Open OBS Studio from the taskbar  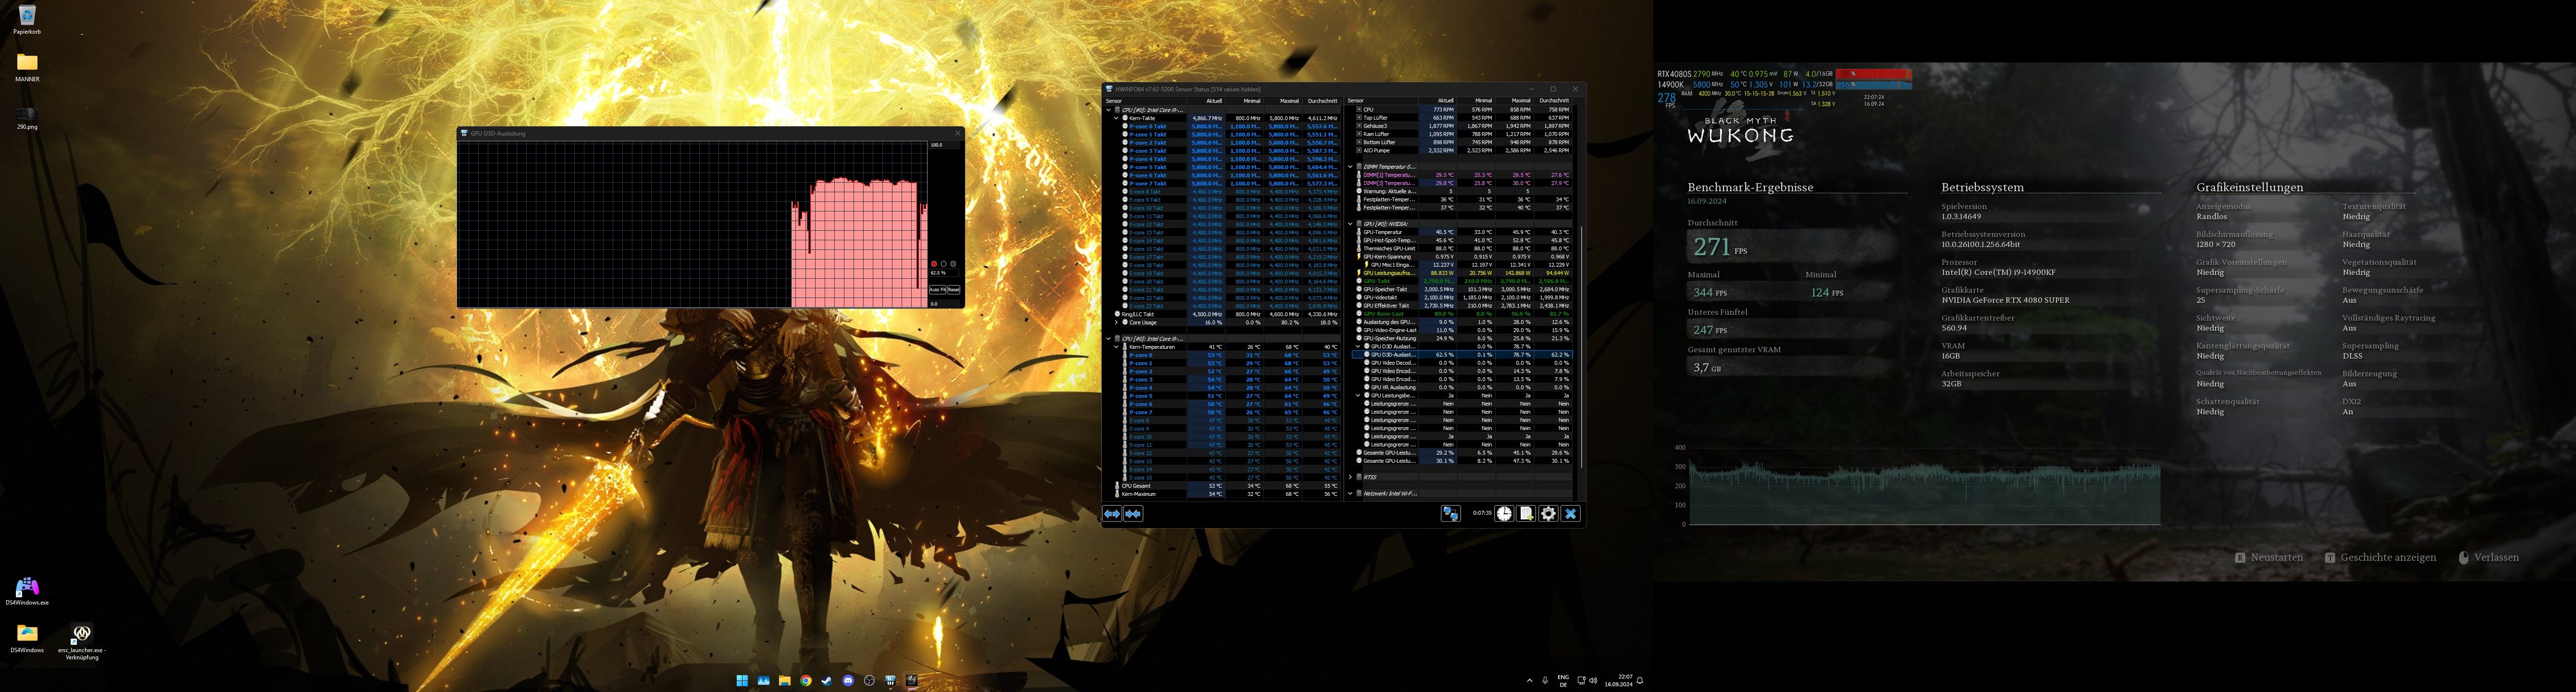pyautogui.click(x=869, y=681)
